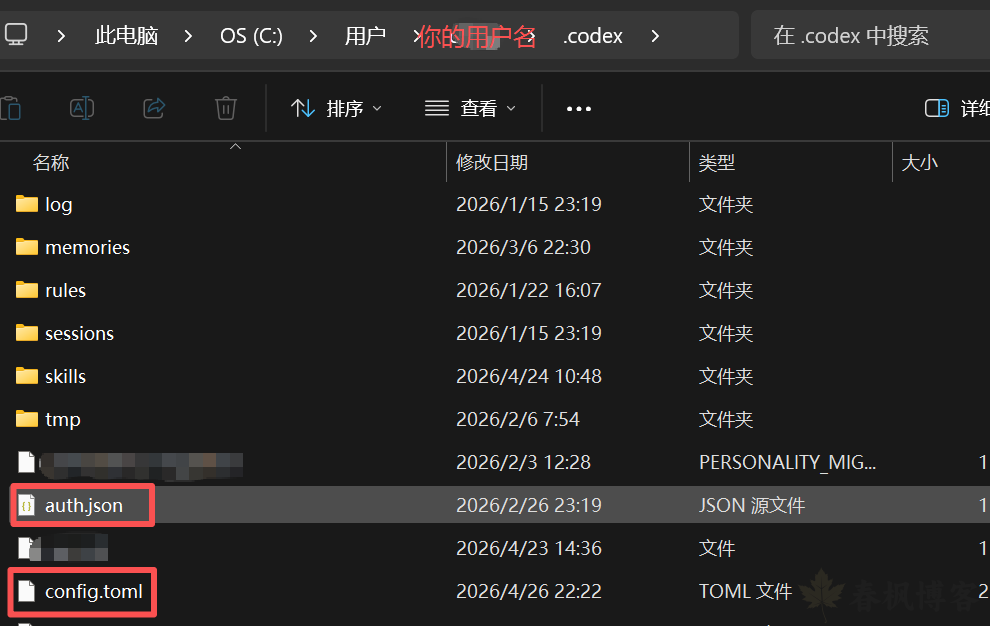Click date 2026/4/26 22:22 of config.toml
990x626 pixels.
click(529, 591)
